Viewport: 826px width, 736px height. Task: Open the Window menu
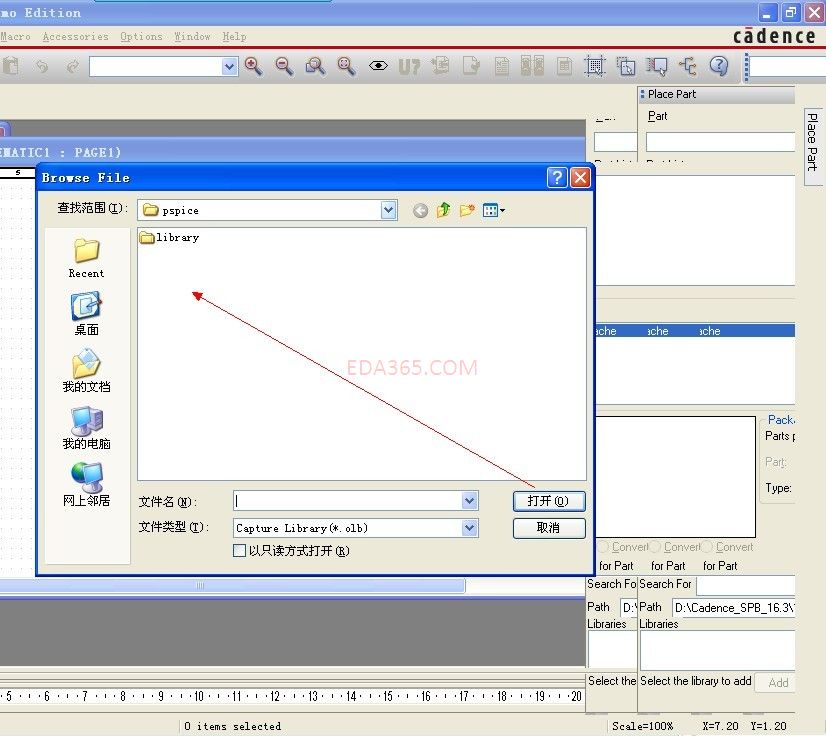click(x=192, y=36)
